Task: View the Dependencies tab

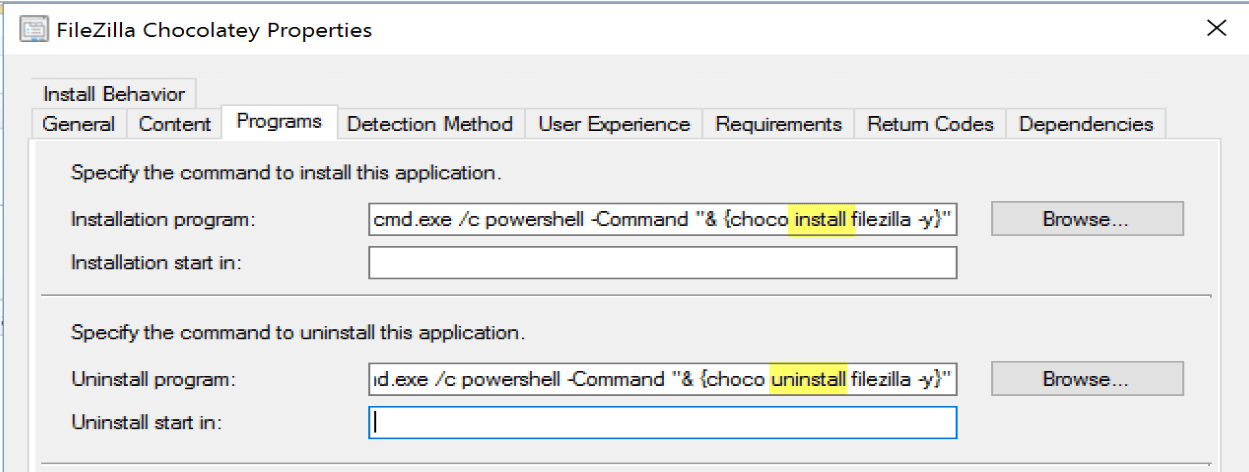Action: coord(1086,124)
